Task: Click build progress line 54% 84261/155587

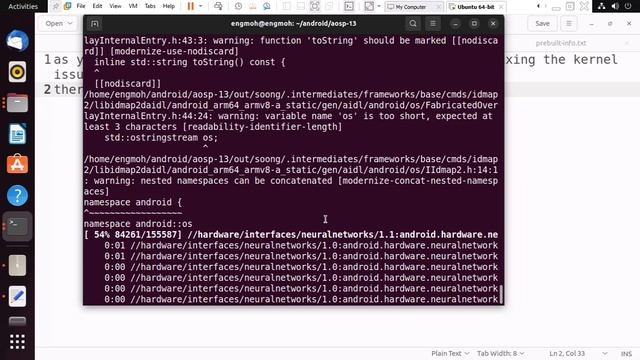Action: point(291,235)
